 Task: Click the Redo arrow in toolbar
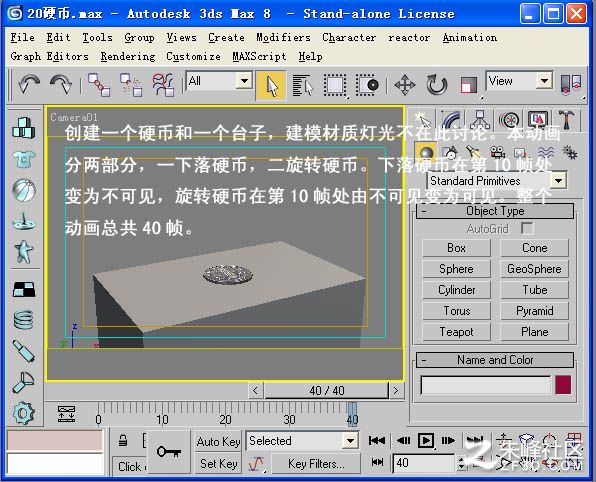pos(61,84)
